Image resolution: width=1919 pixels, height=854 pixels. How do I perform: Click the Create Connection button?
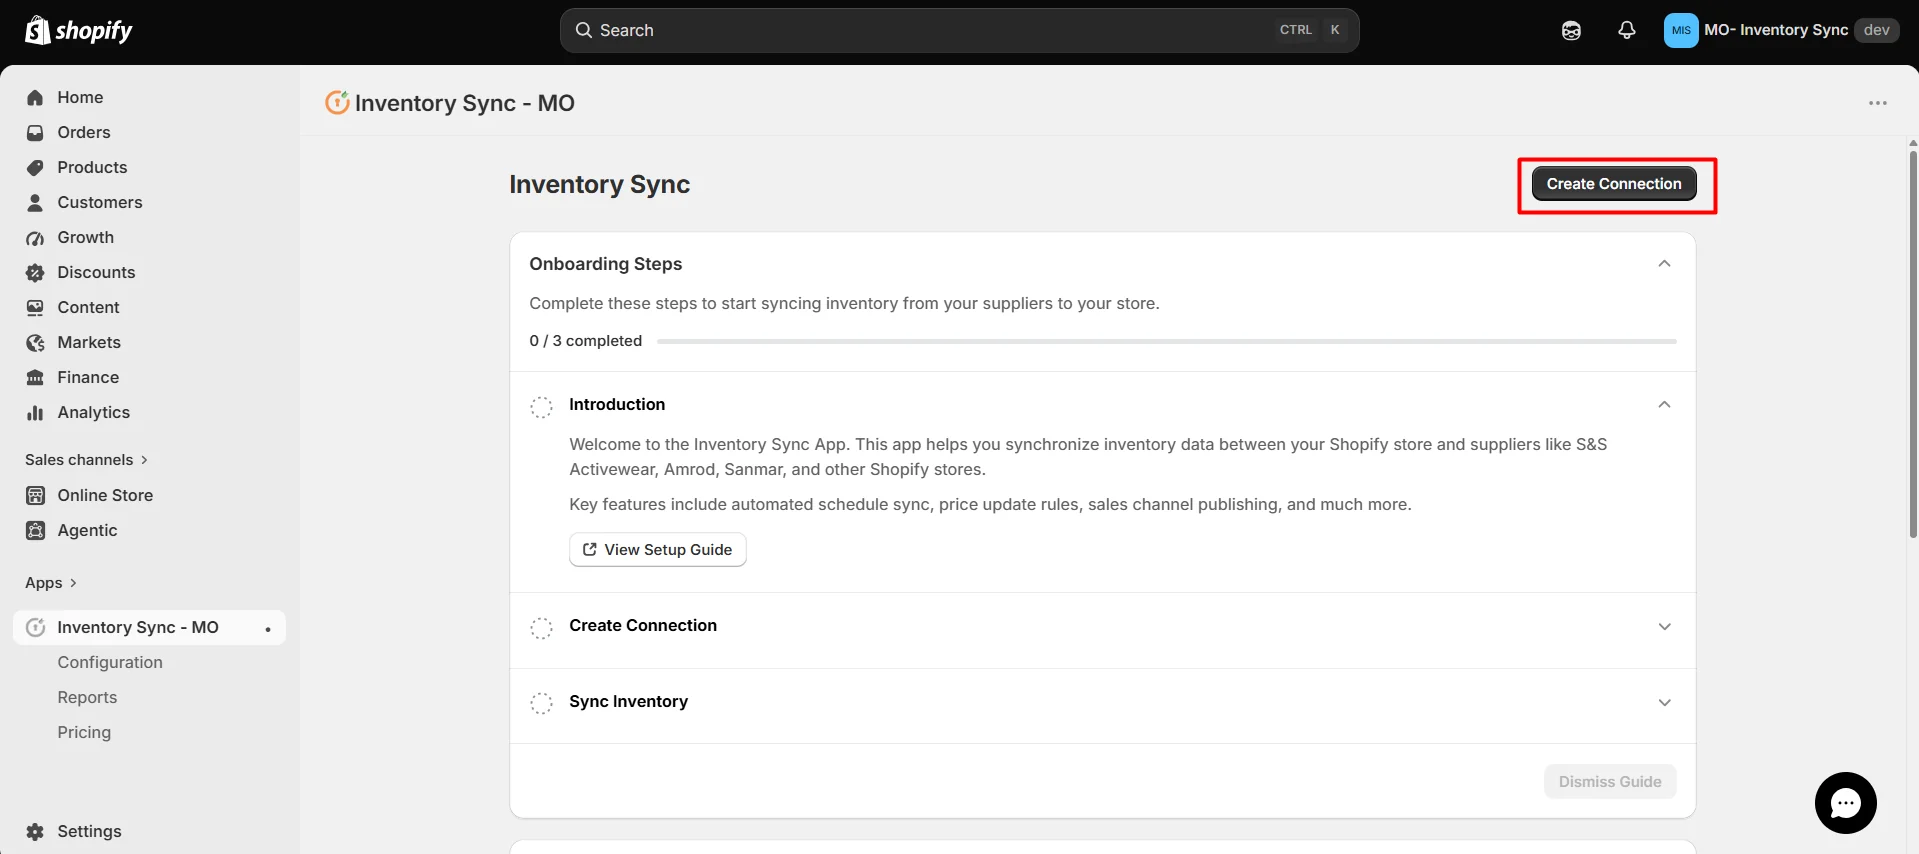(1614, 184)
